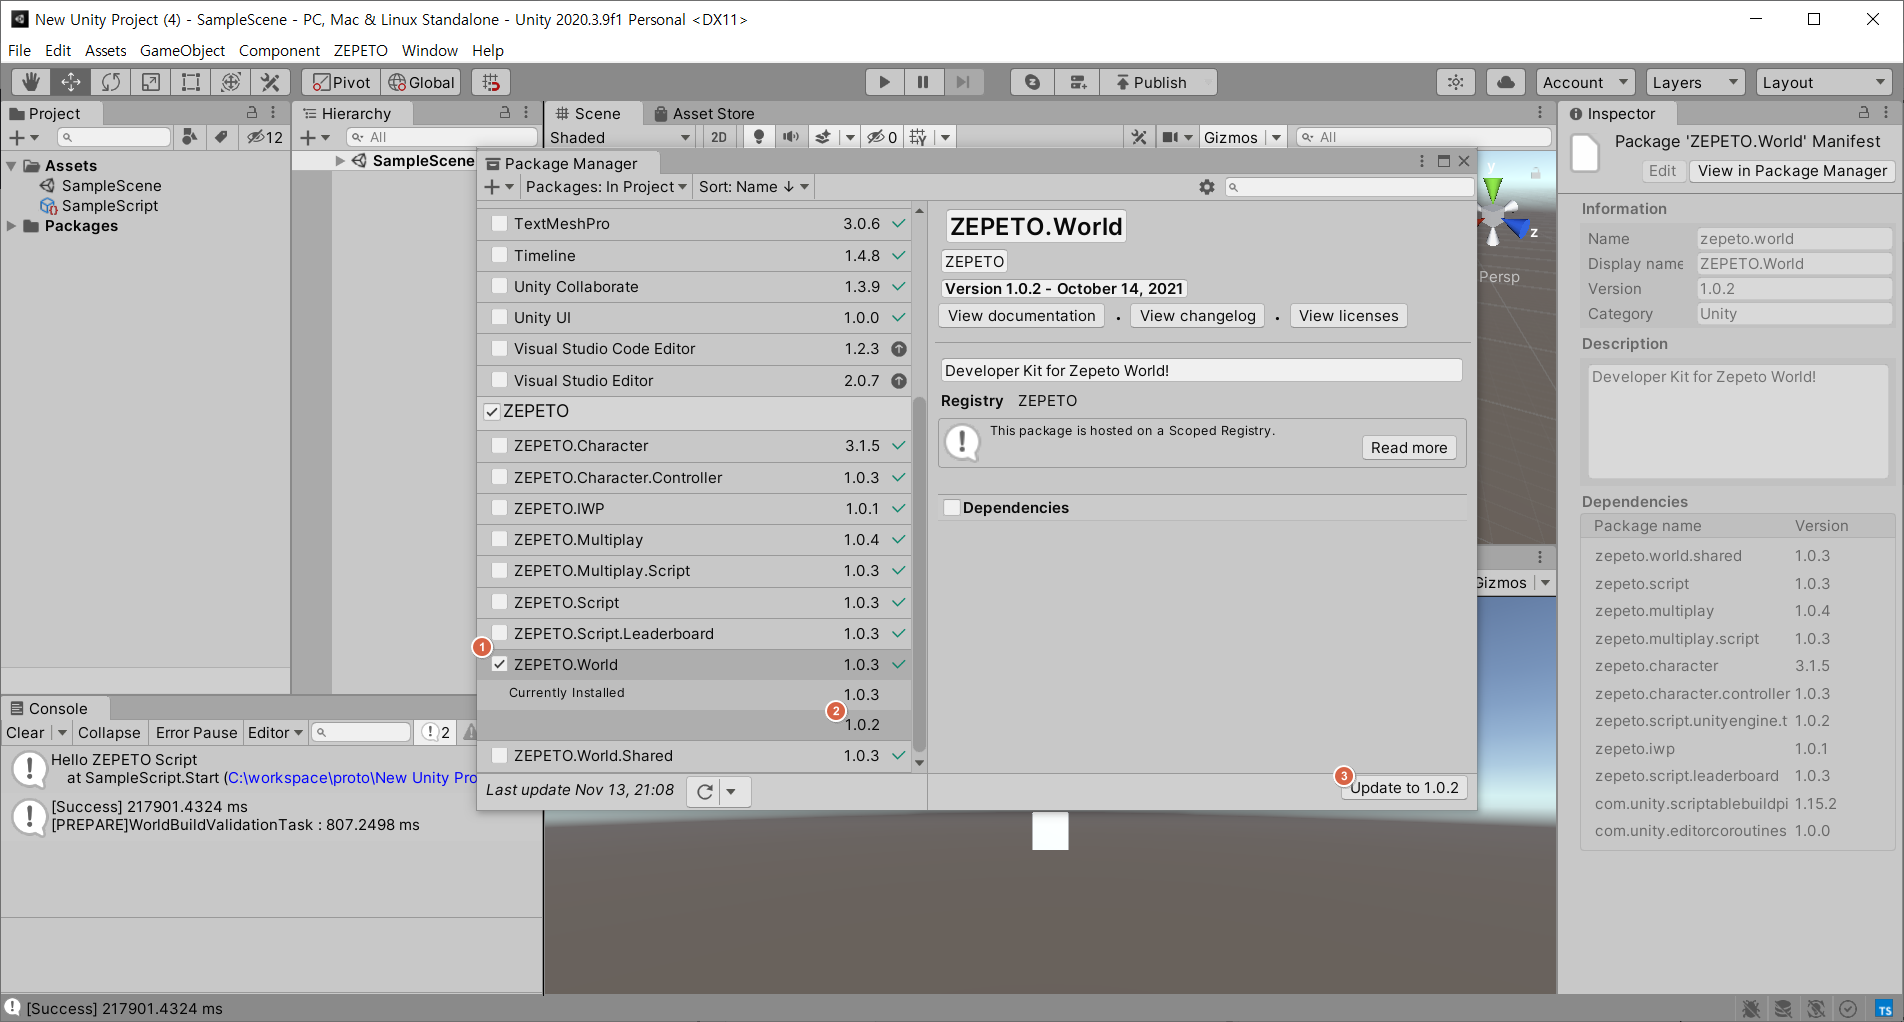Switch to the Asset Store tab
Image resolution: width=1904 pixels, height=1022 pixels.
tap(703, 113)
